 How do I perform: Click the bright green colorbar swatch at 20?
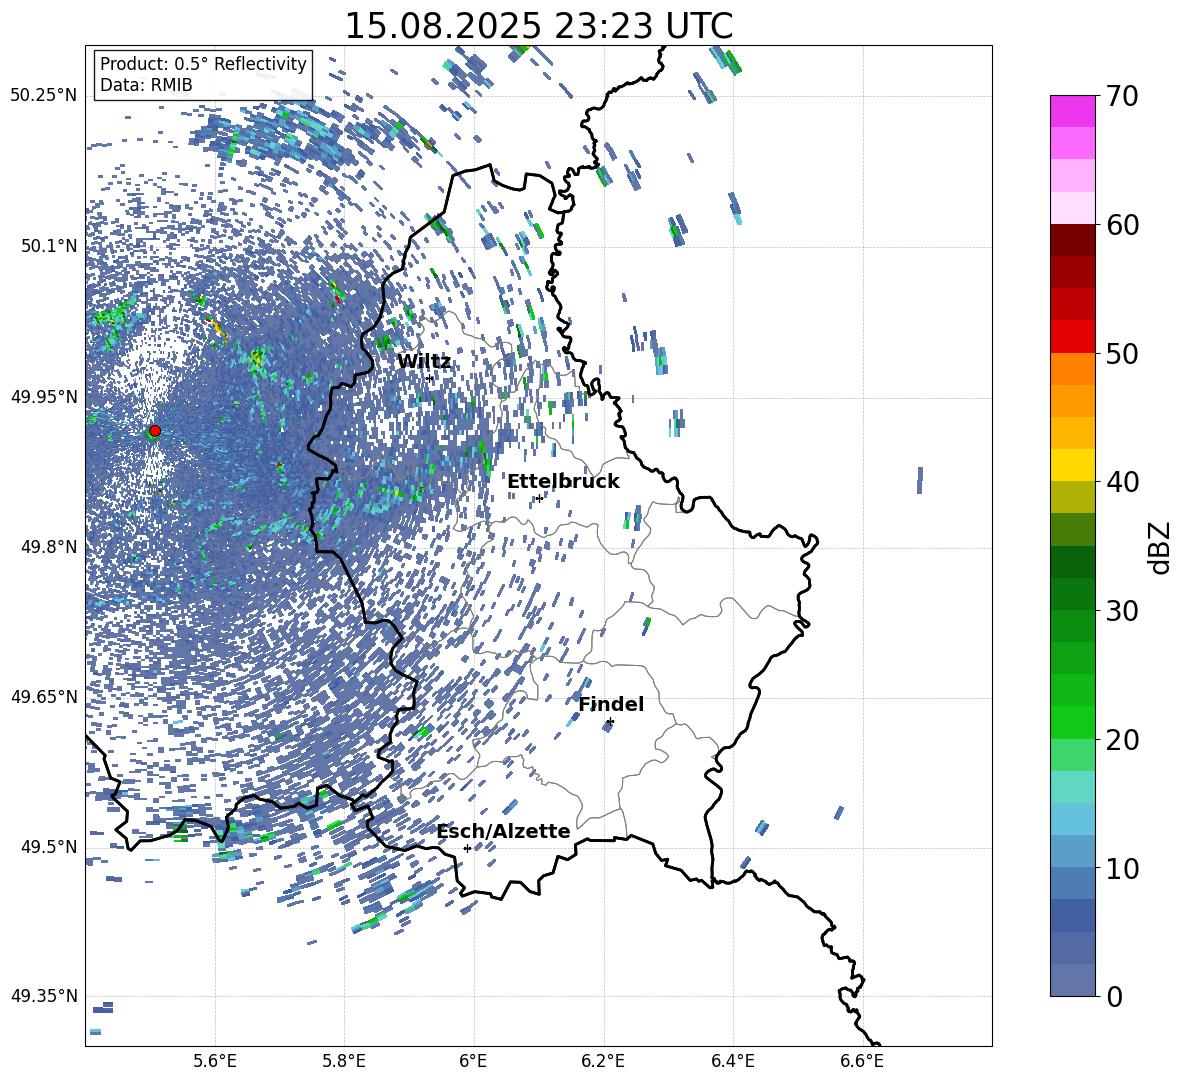pyautogui.click(x=1072, y=722)
